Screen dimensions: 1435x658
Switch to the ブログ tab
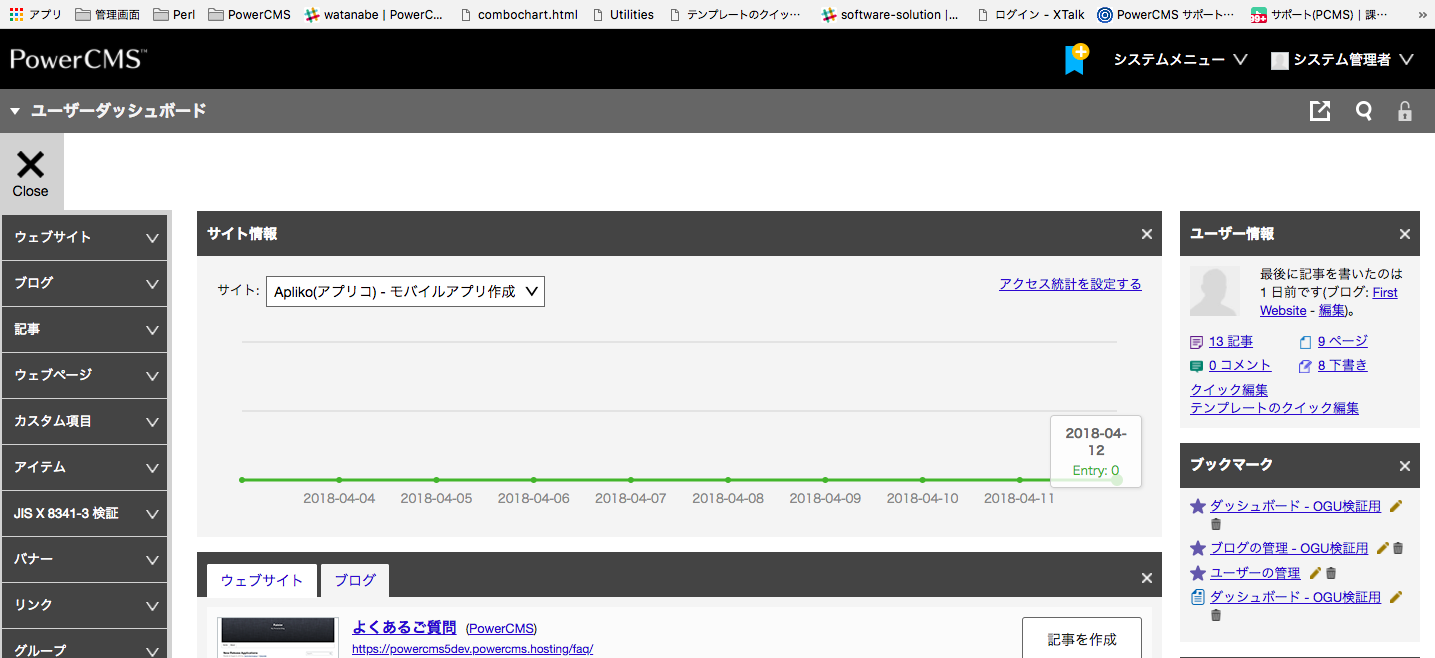point(355,580)
